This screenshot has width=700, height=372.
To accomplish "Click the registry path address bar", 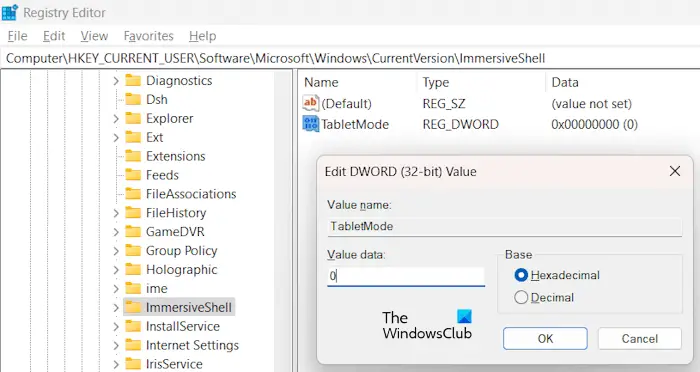I will [350, 59].
